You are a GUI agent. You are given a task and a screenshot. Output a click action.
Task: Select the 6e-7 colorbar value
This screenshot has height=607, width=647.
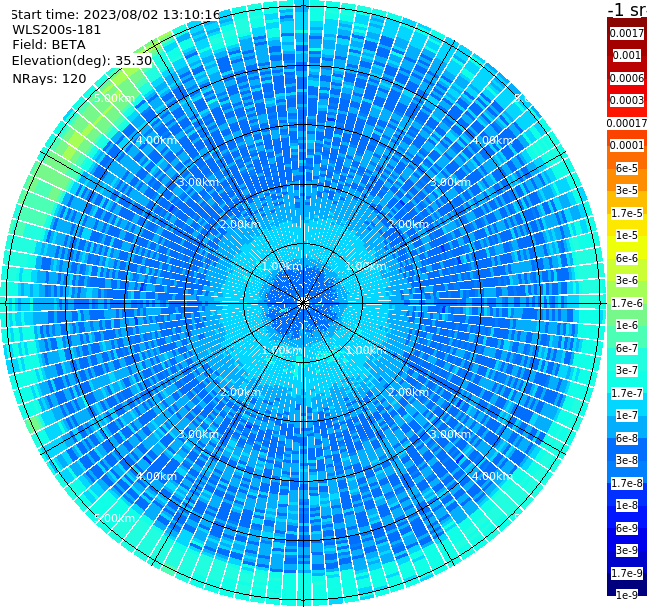point(627,348)
